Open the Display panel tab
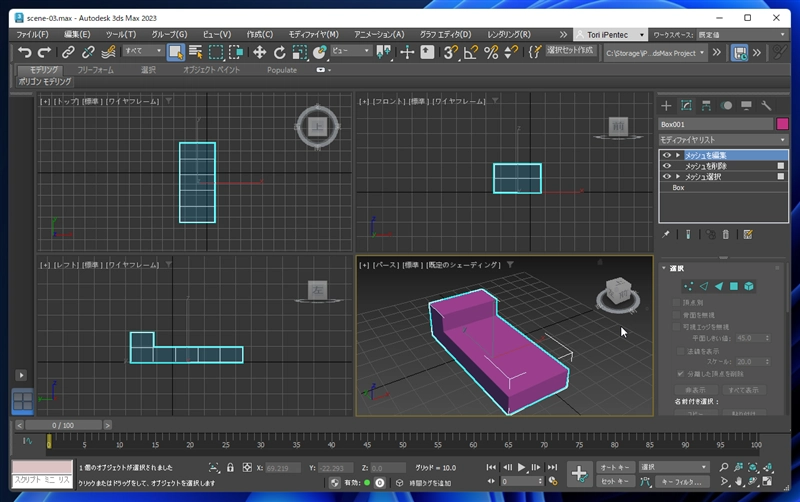The height and width of the screenshot is (502, 800). click(x=746, y=106)
